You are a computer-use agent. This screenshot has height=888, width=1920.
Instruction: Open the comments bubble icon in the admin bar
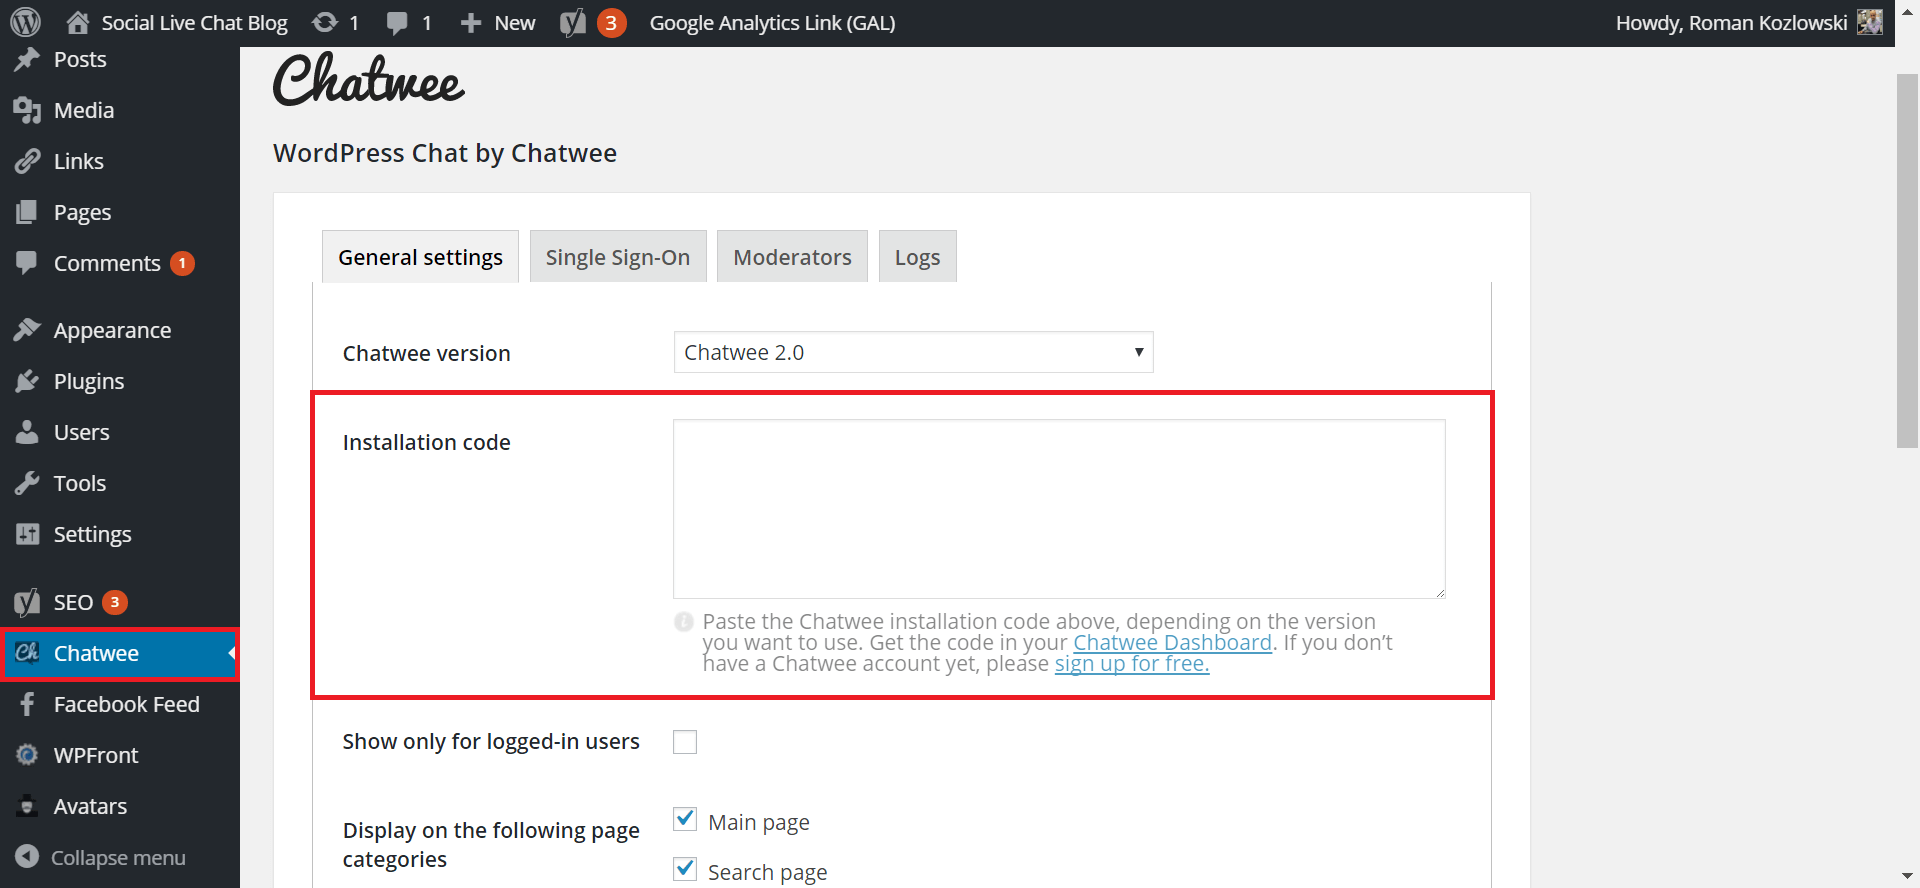pos(397,23)
